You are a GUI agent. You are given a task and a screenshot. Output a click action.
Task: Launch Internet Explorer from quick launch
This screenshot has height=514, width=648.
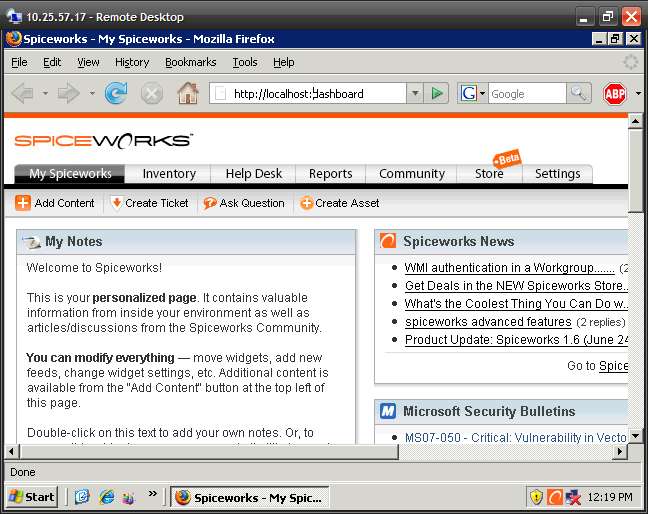coord(107,497)
